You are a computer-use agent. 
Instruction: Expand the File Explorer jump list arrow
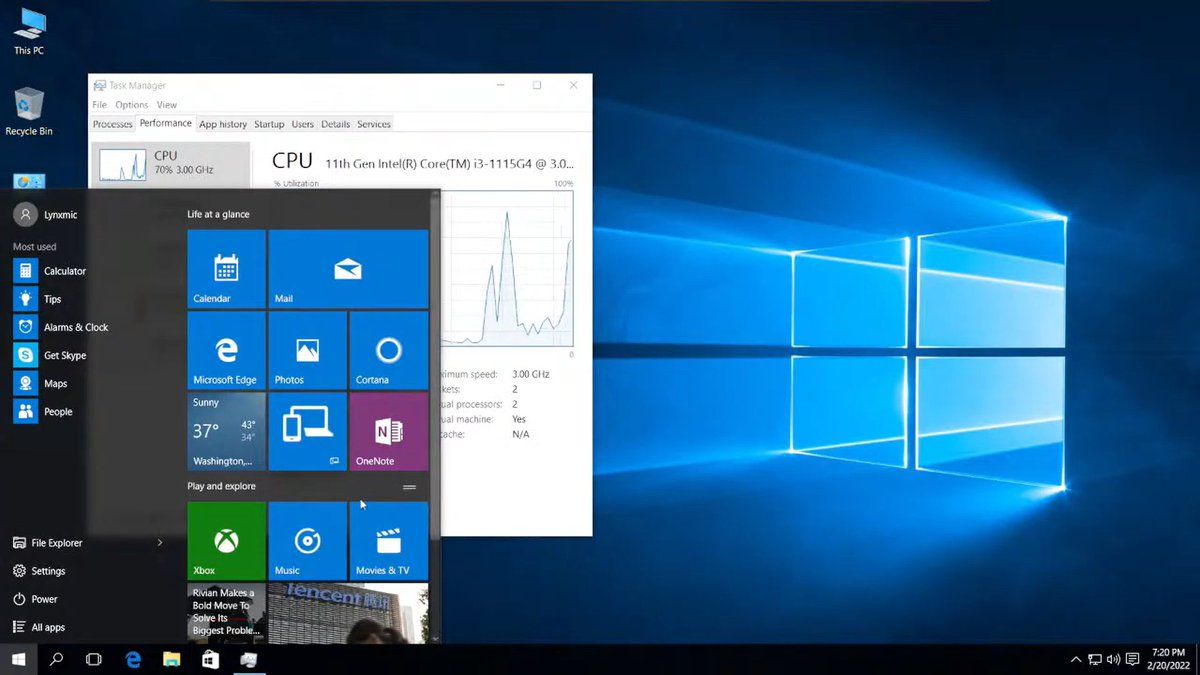(160, 543)
